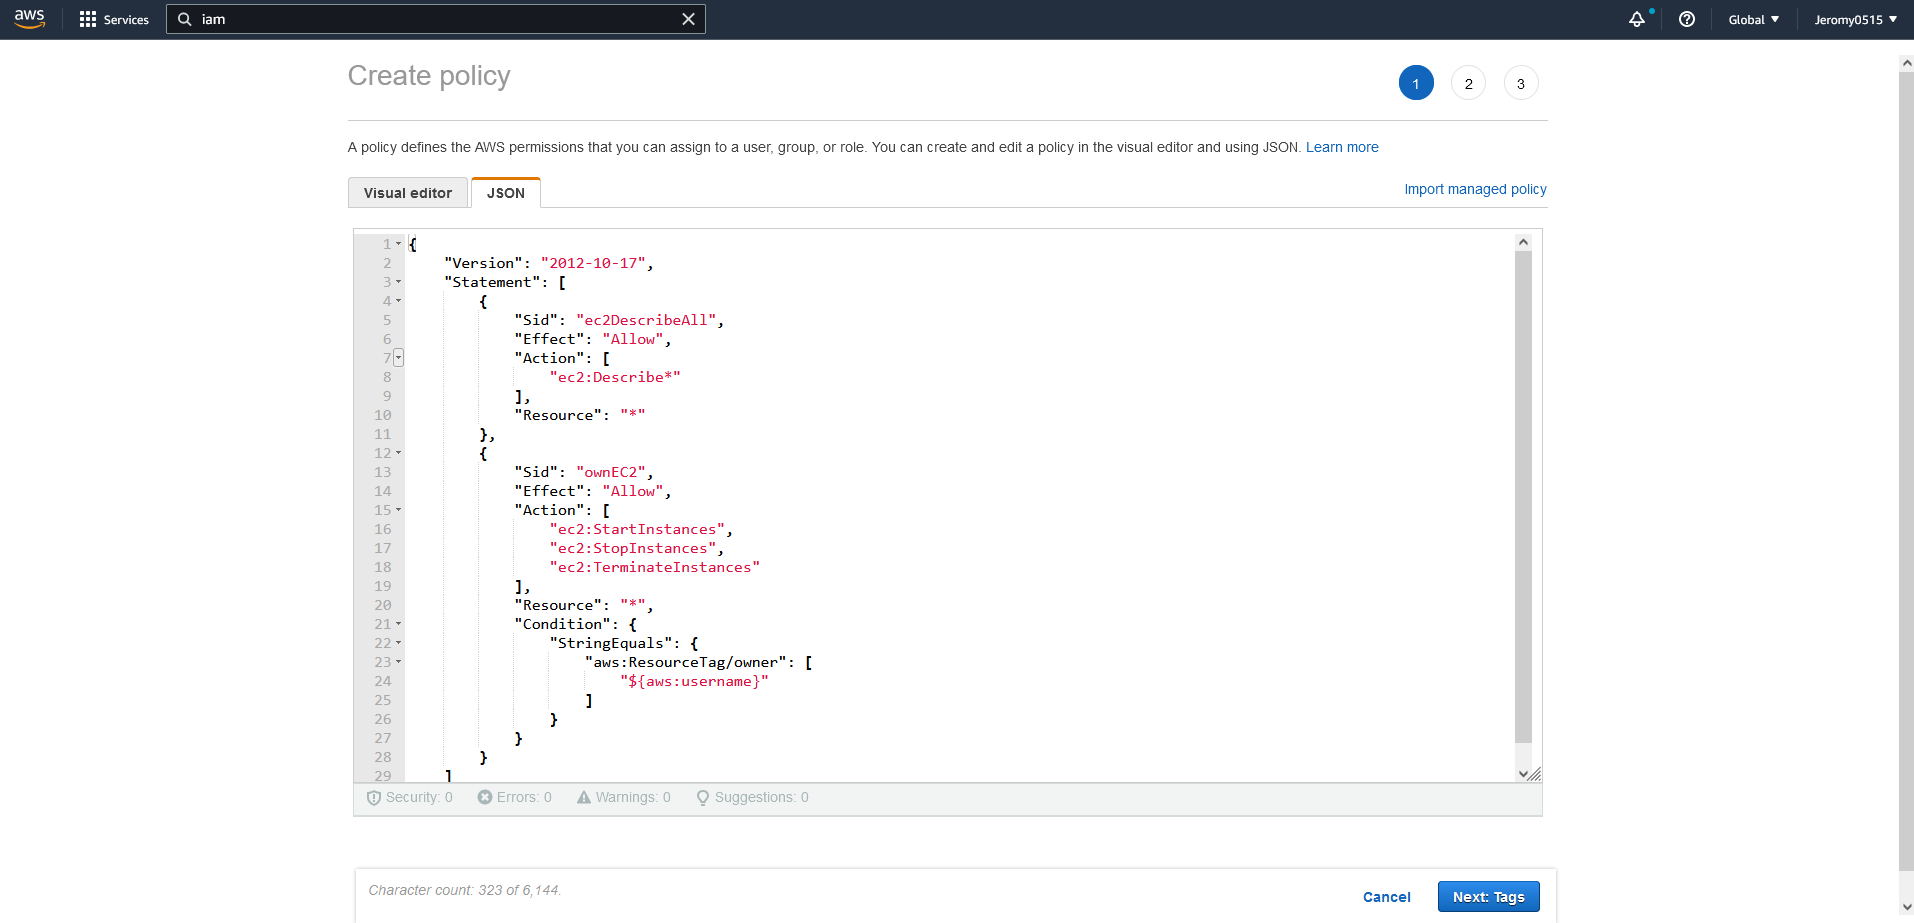
Task: Click the "ec2DescribeAll" Sid value
Action: point(646,320)
